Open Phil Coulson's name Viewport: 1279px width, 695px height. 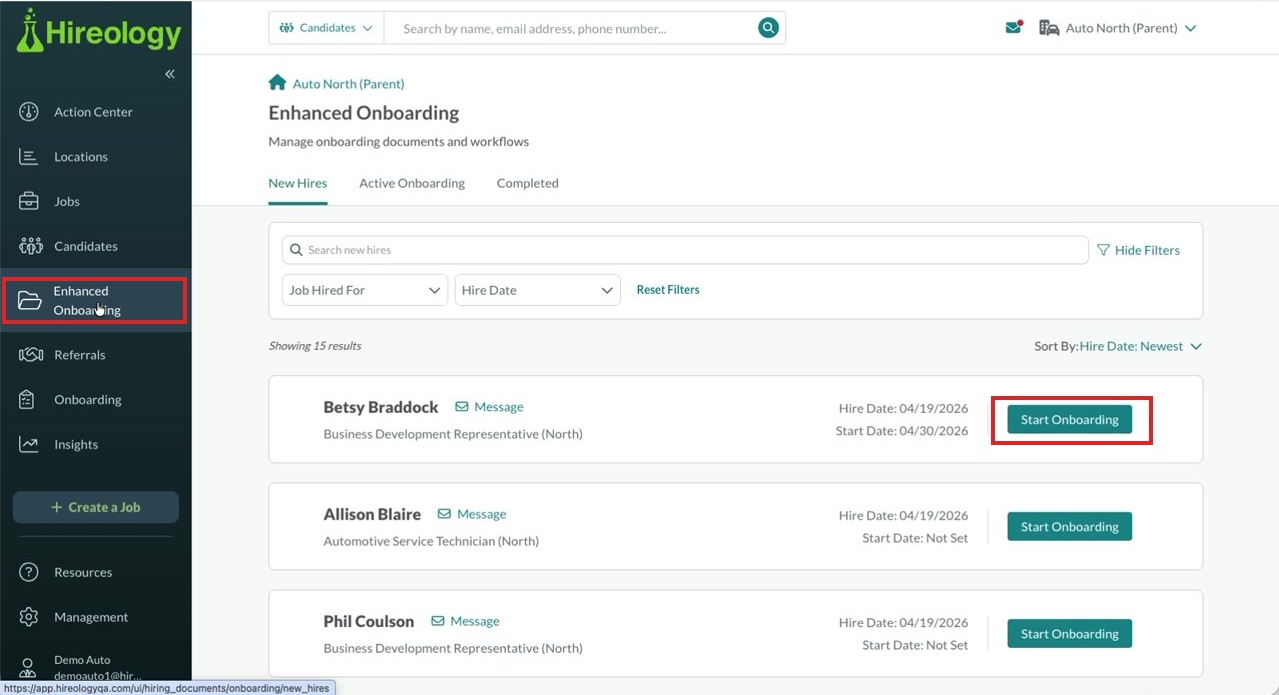click(x=369, y=621)
